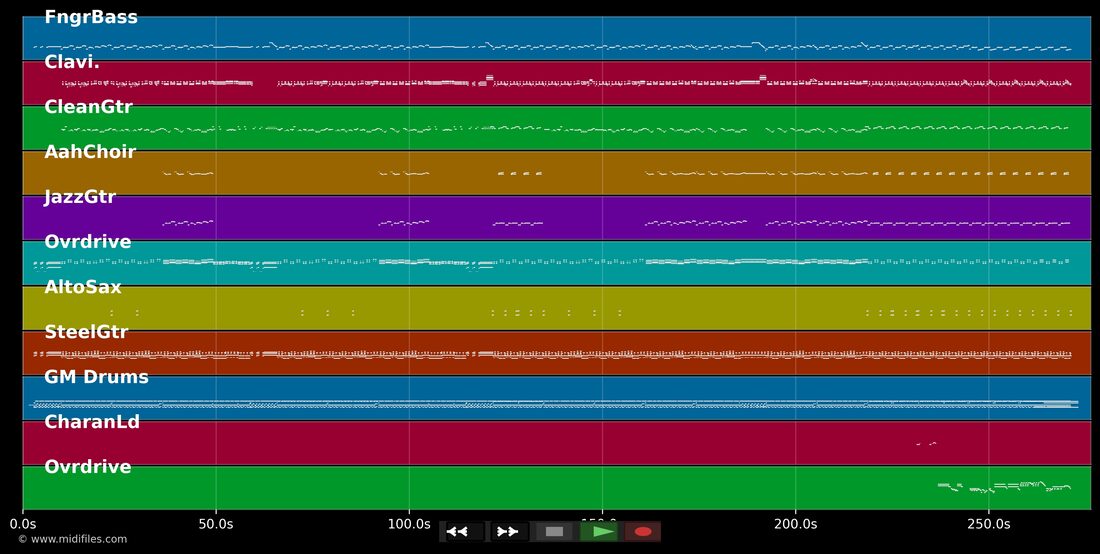Click the 250.0s time axis label
The image size is (1100, 554).
(x=988, y=524)
